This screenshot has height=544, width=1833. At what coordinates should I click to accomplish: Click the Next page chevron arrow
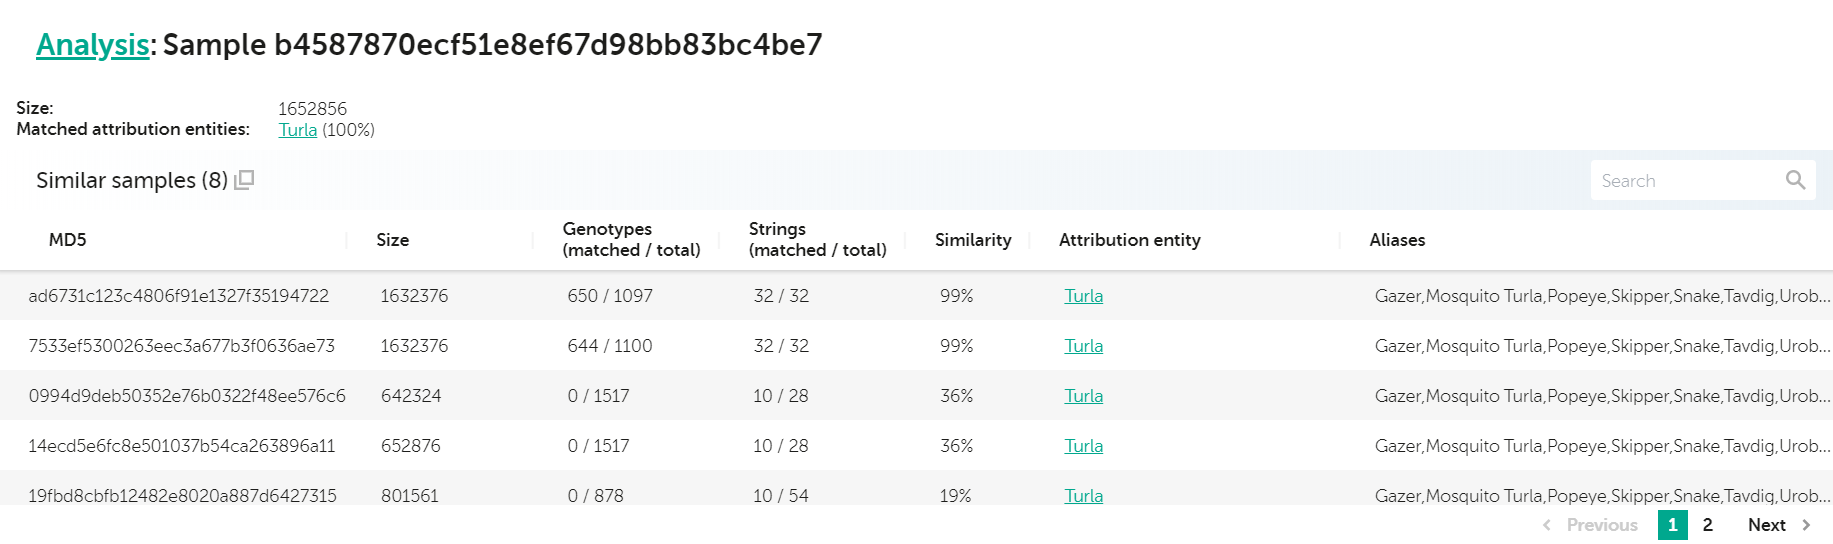pyautogui.click(x=1806, y=525)
